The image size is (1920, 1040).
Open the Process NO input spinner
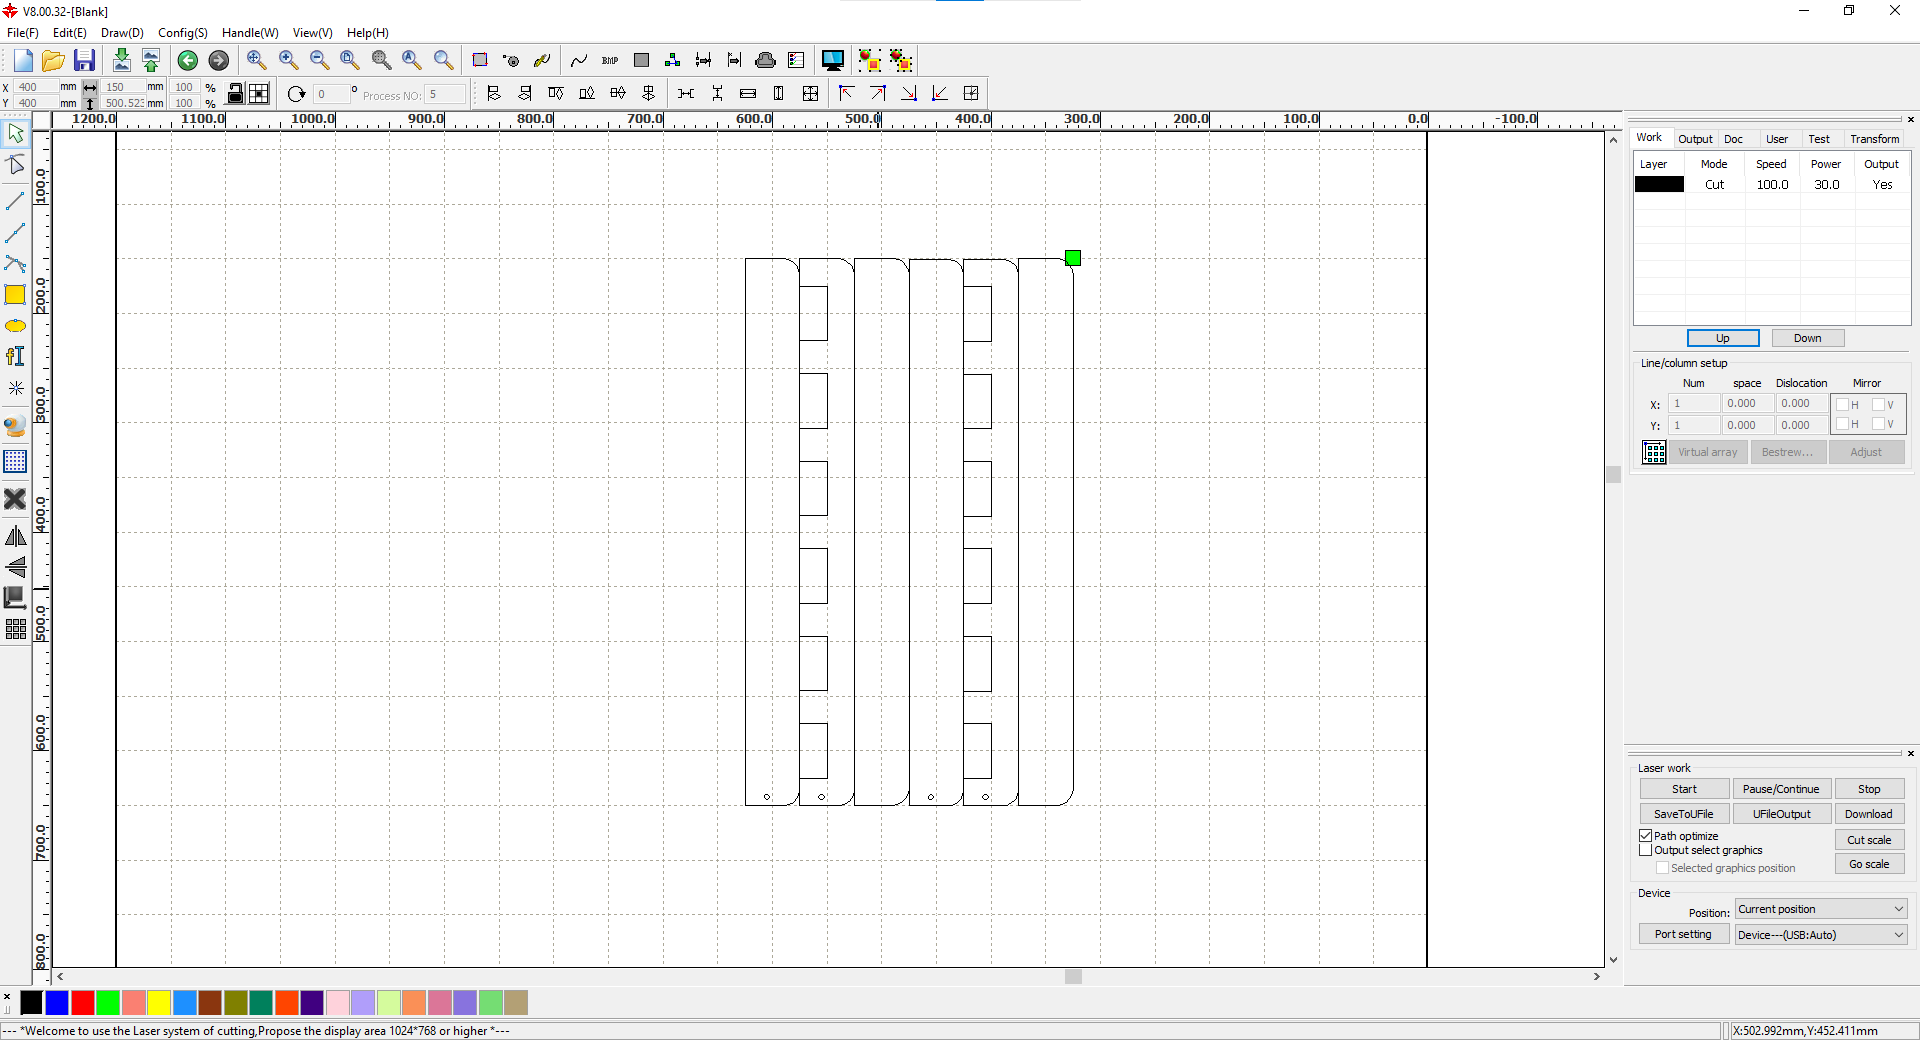[445, 93]
